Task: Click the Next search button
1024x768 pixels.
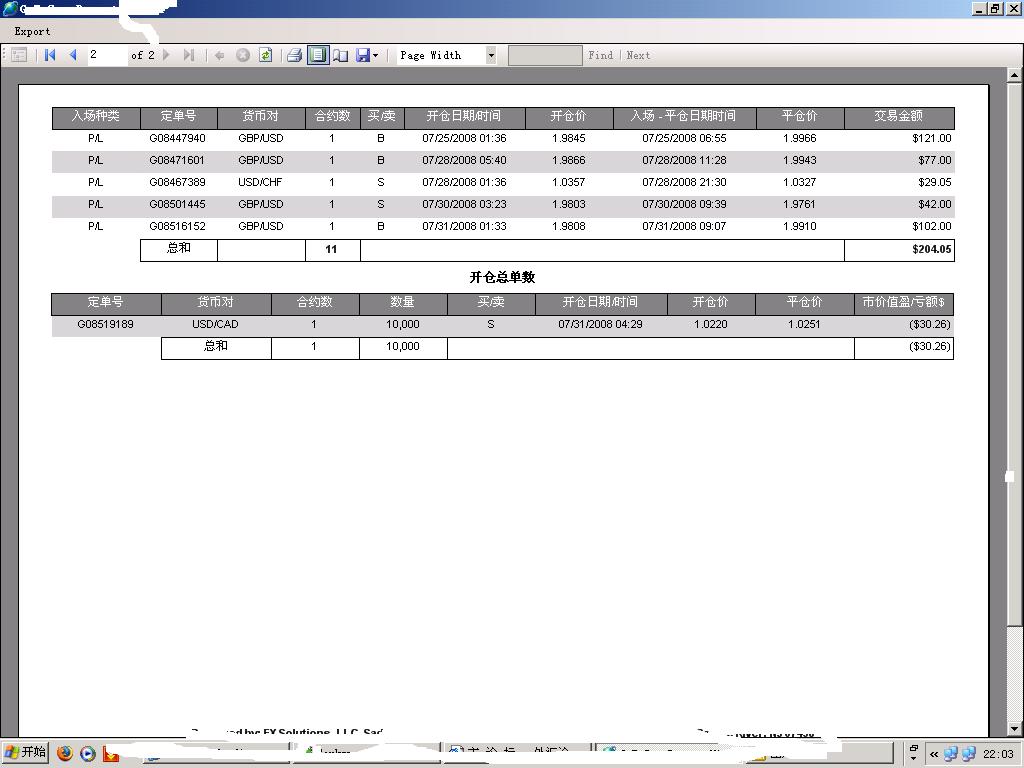Action: [x=638, y=56]
